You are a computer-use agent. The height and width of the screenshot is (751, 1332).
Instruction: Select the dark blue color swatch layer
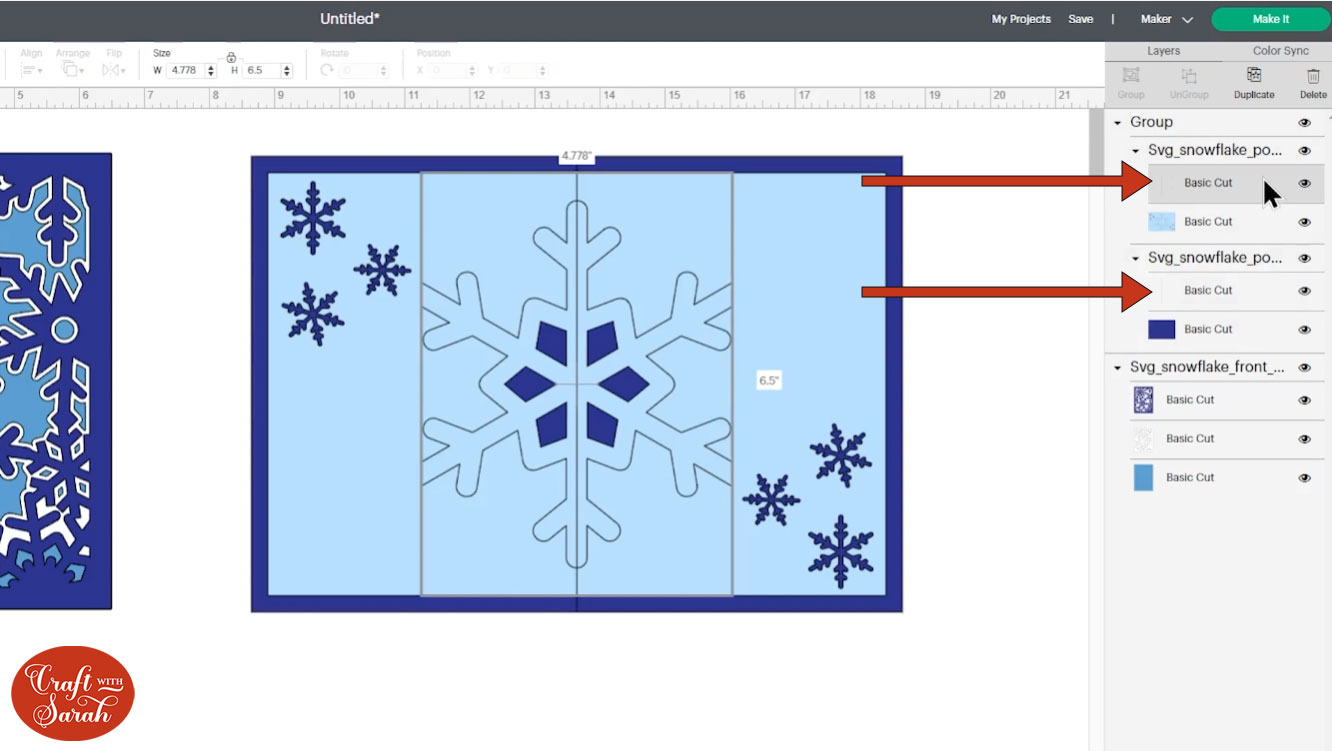pos(1162,330)
